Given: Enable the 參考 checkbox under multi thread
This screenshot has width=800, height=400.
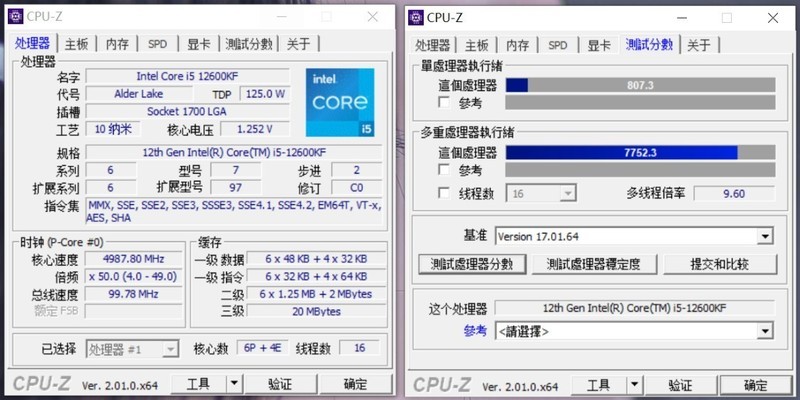Looking at the screenshot, I should [x=444, y=169].
